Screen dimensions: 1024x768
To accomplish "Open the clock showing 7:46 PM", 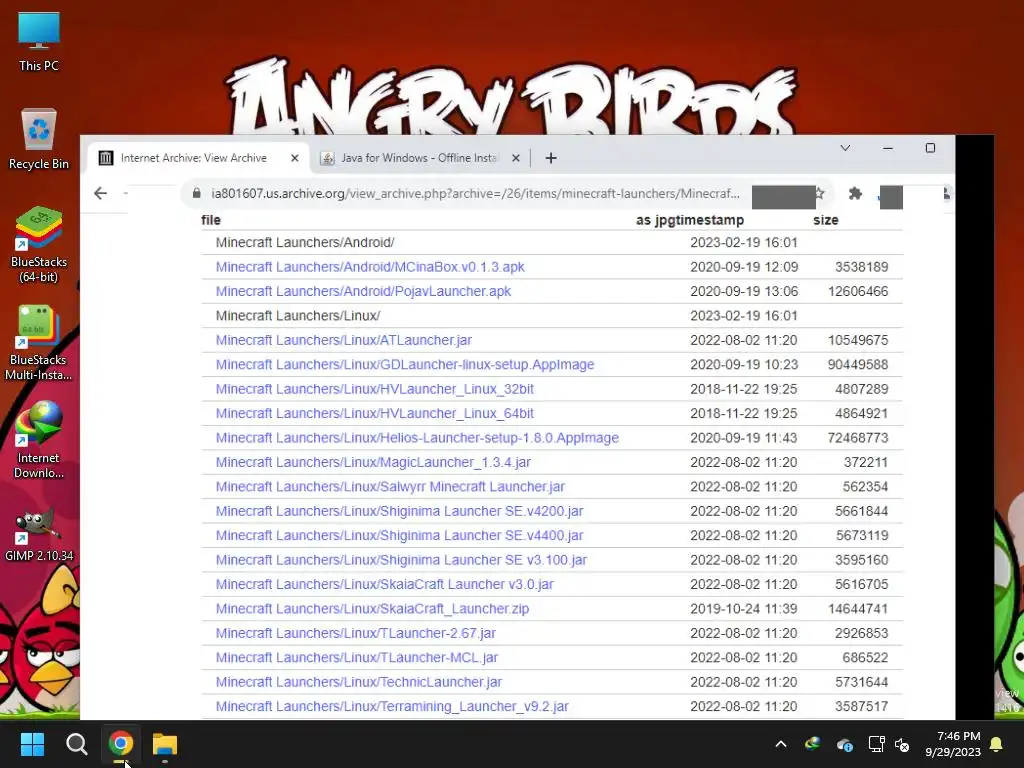I will (953, 744).
